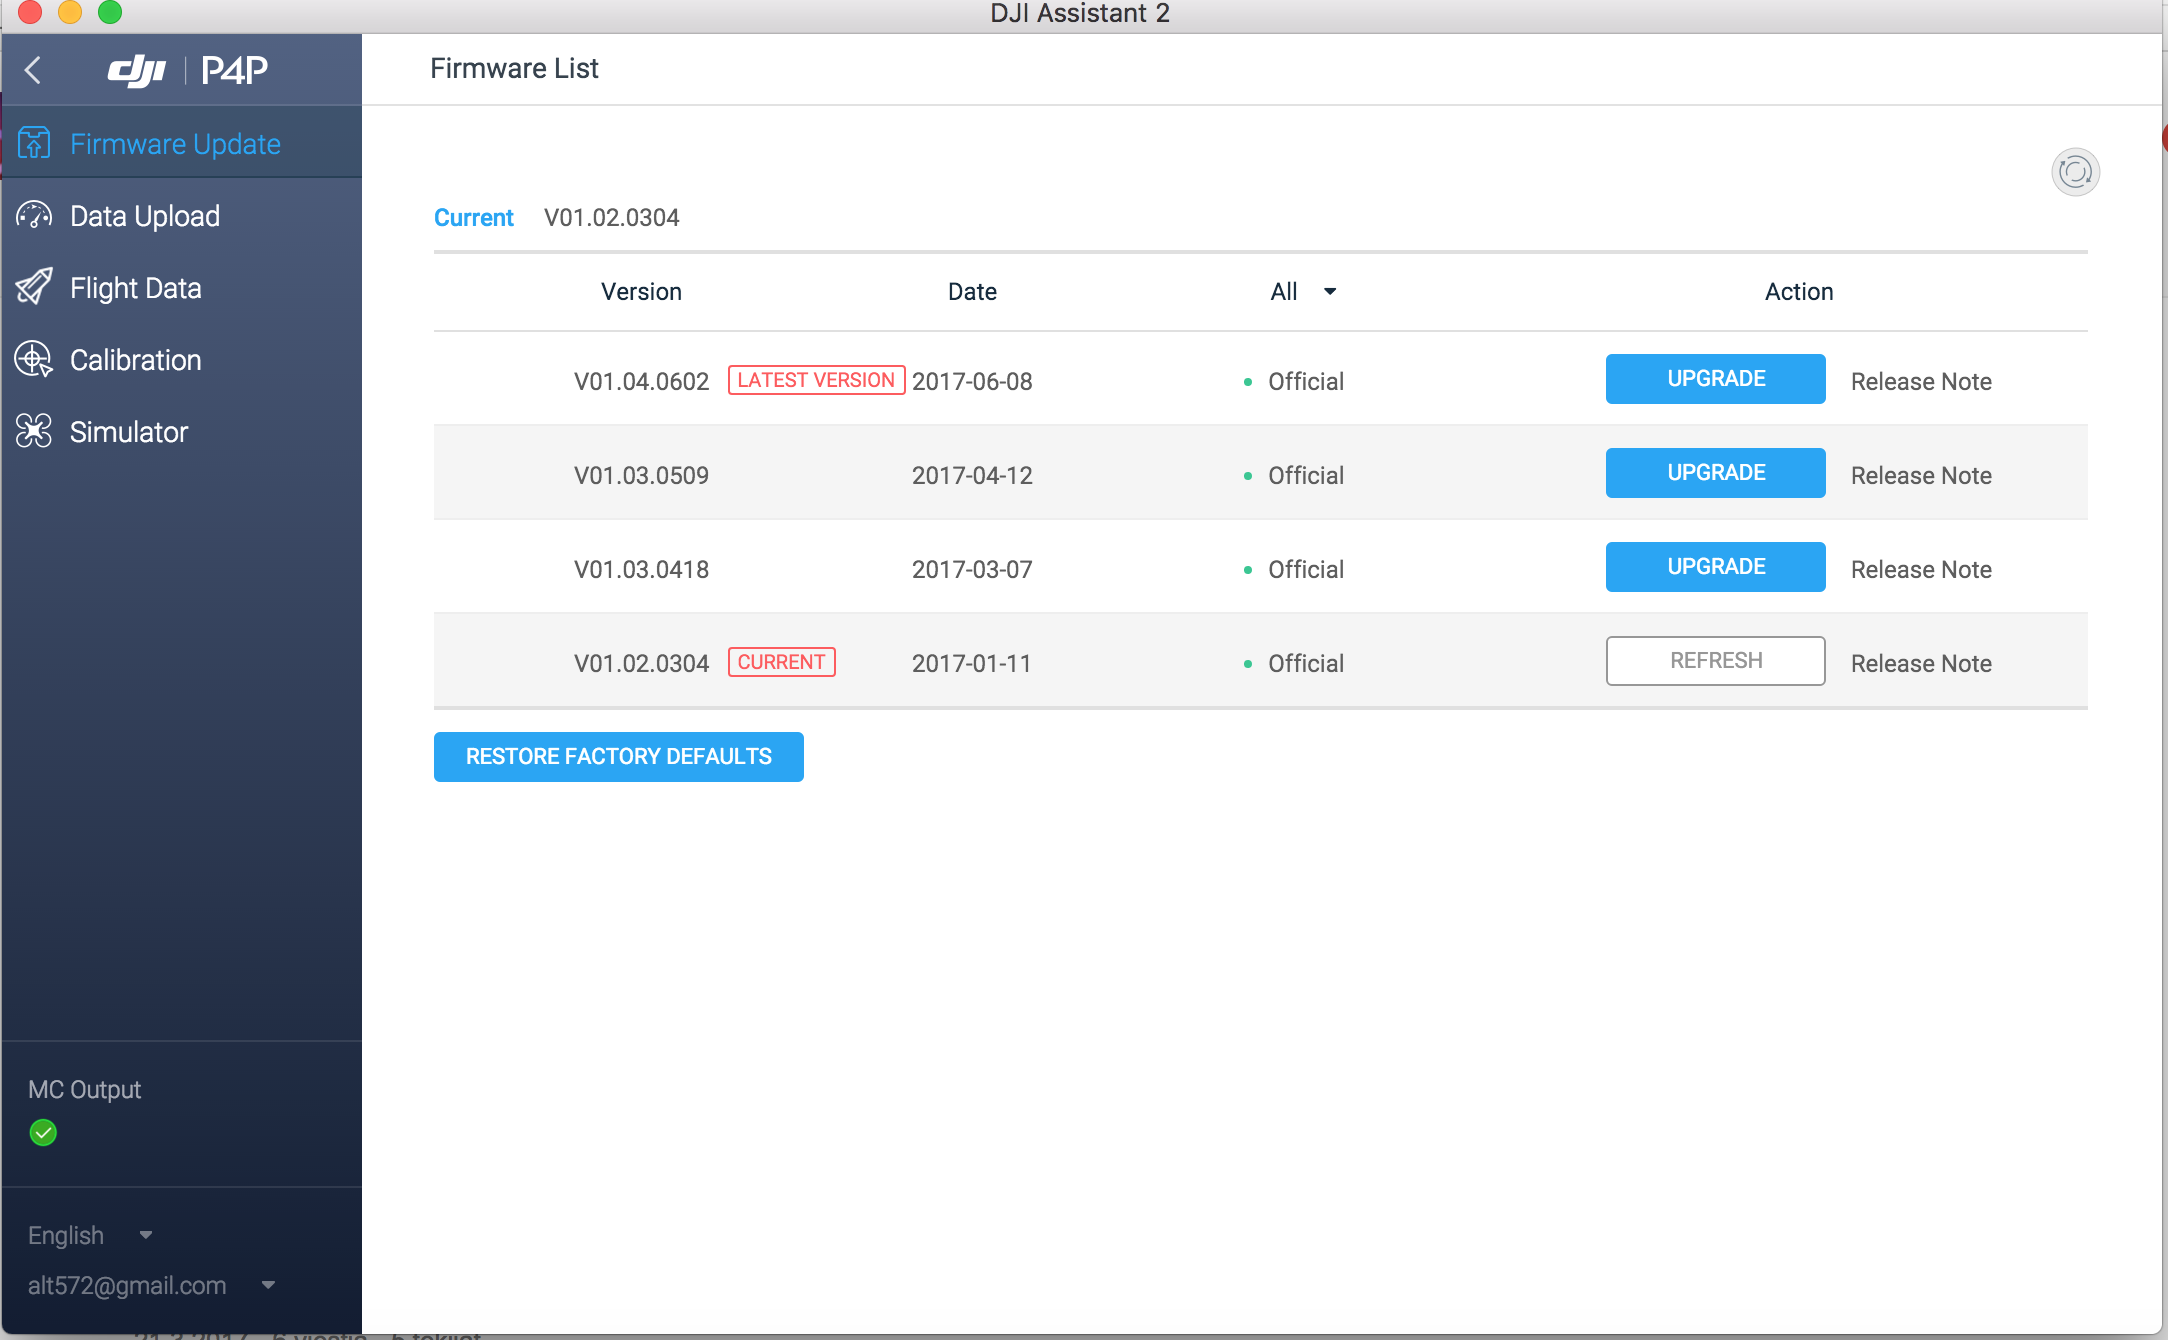Open Release Note for V01.03.0418
2168x1340 pixels.
1921,570
